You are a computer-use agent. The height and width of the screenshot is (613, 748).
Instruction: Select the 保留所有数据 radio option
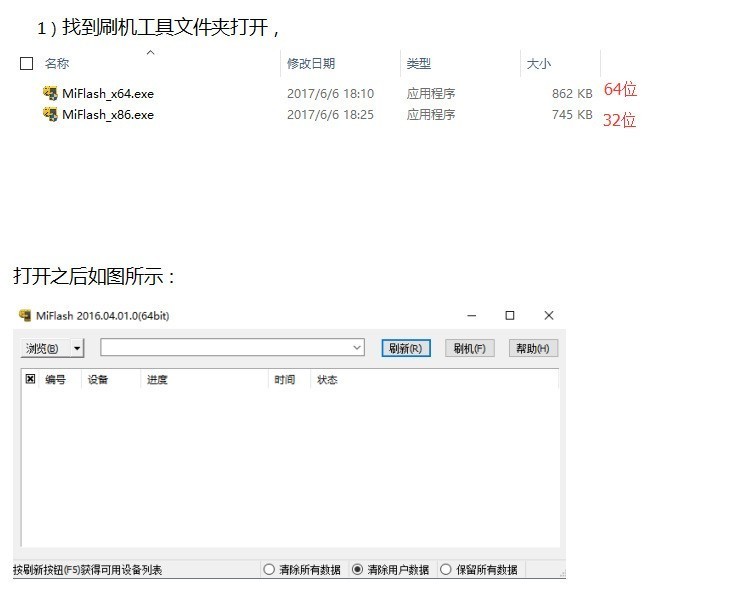click(x=445, y=569)
